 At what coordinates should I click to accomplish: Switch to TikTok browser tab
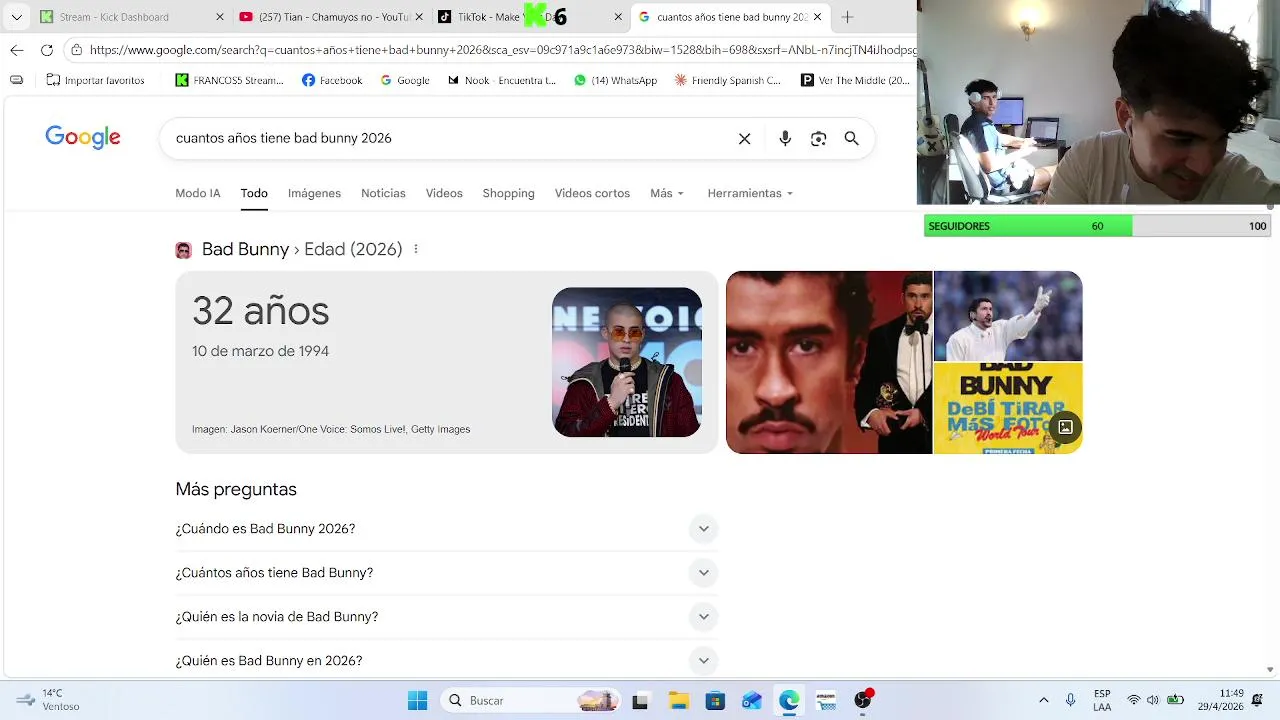[488, 17]
